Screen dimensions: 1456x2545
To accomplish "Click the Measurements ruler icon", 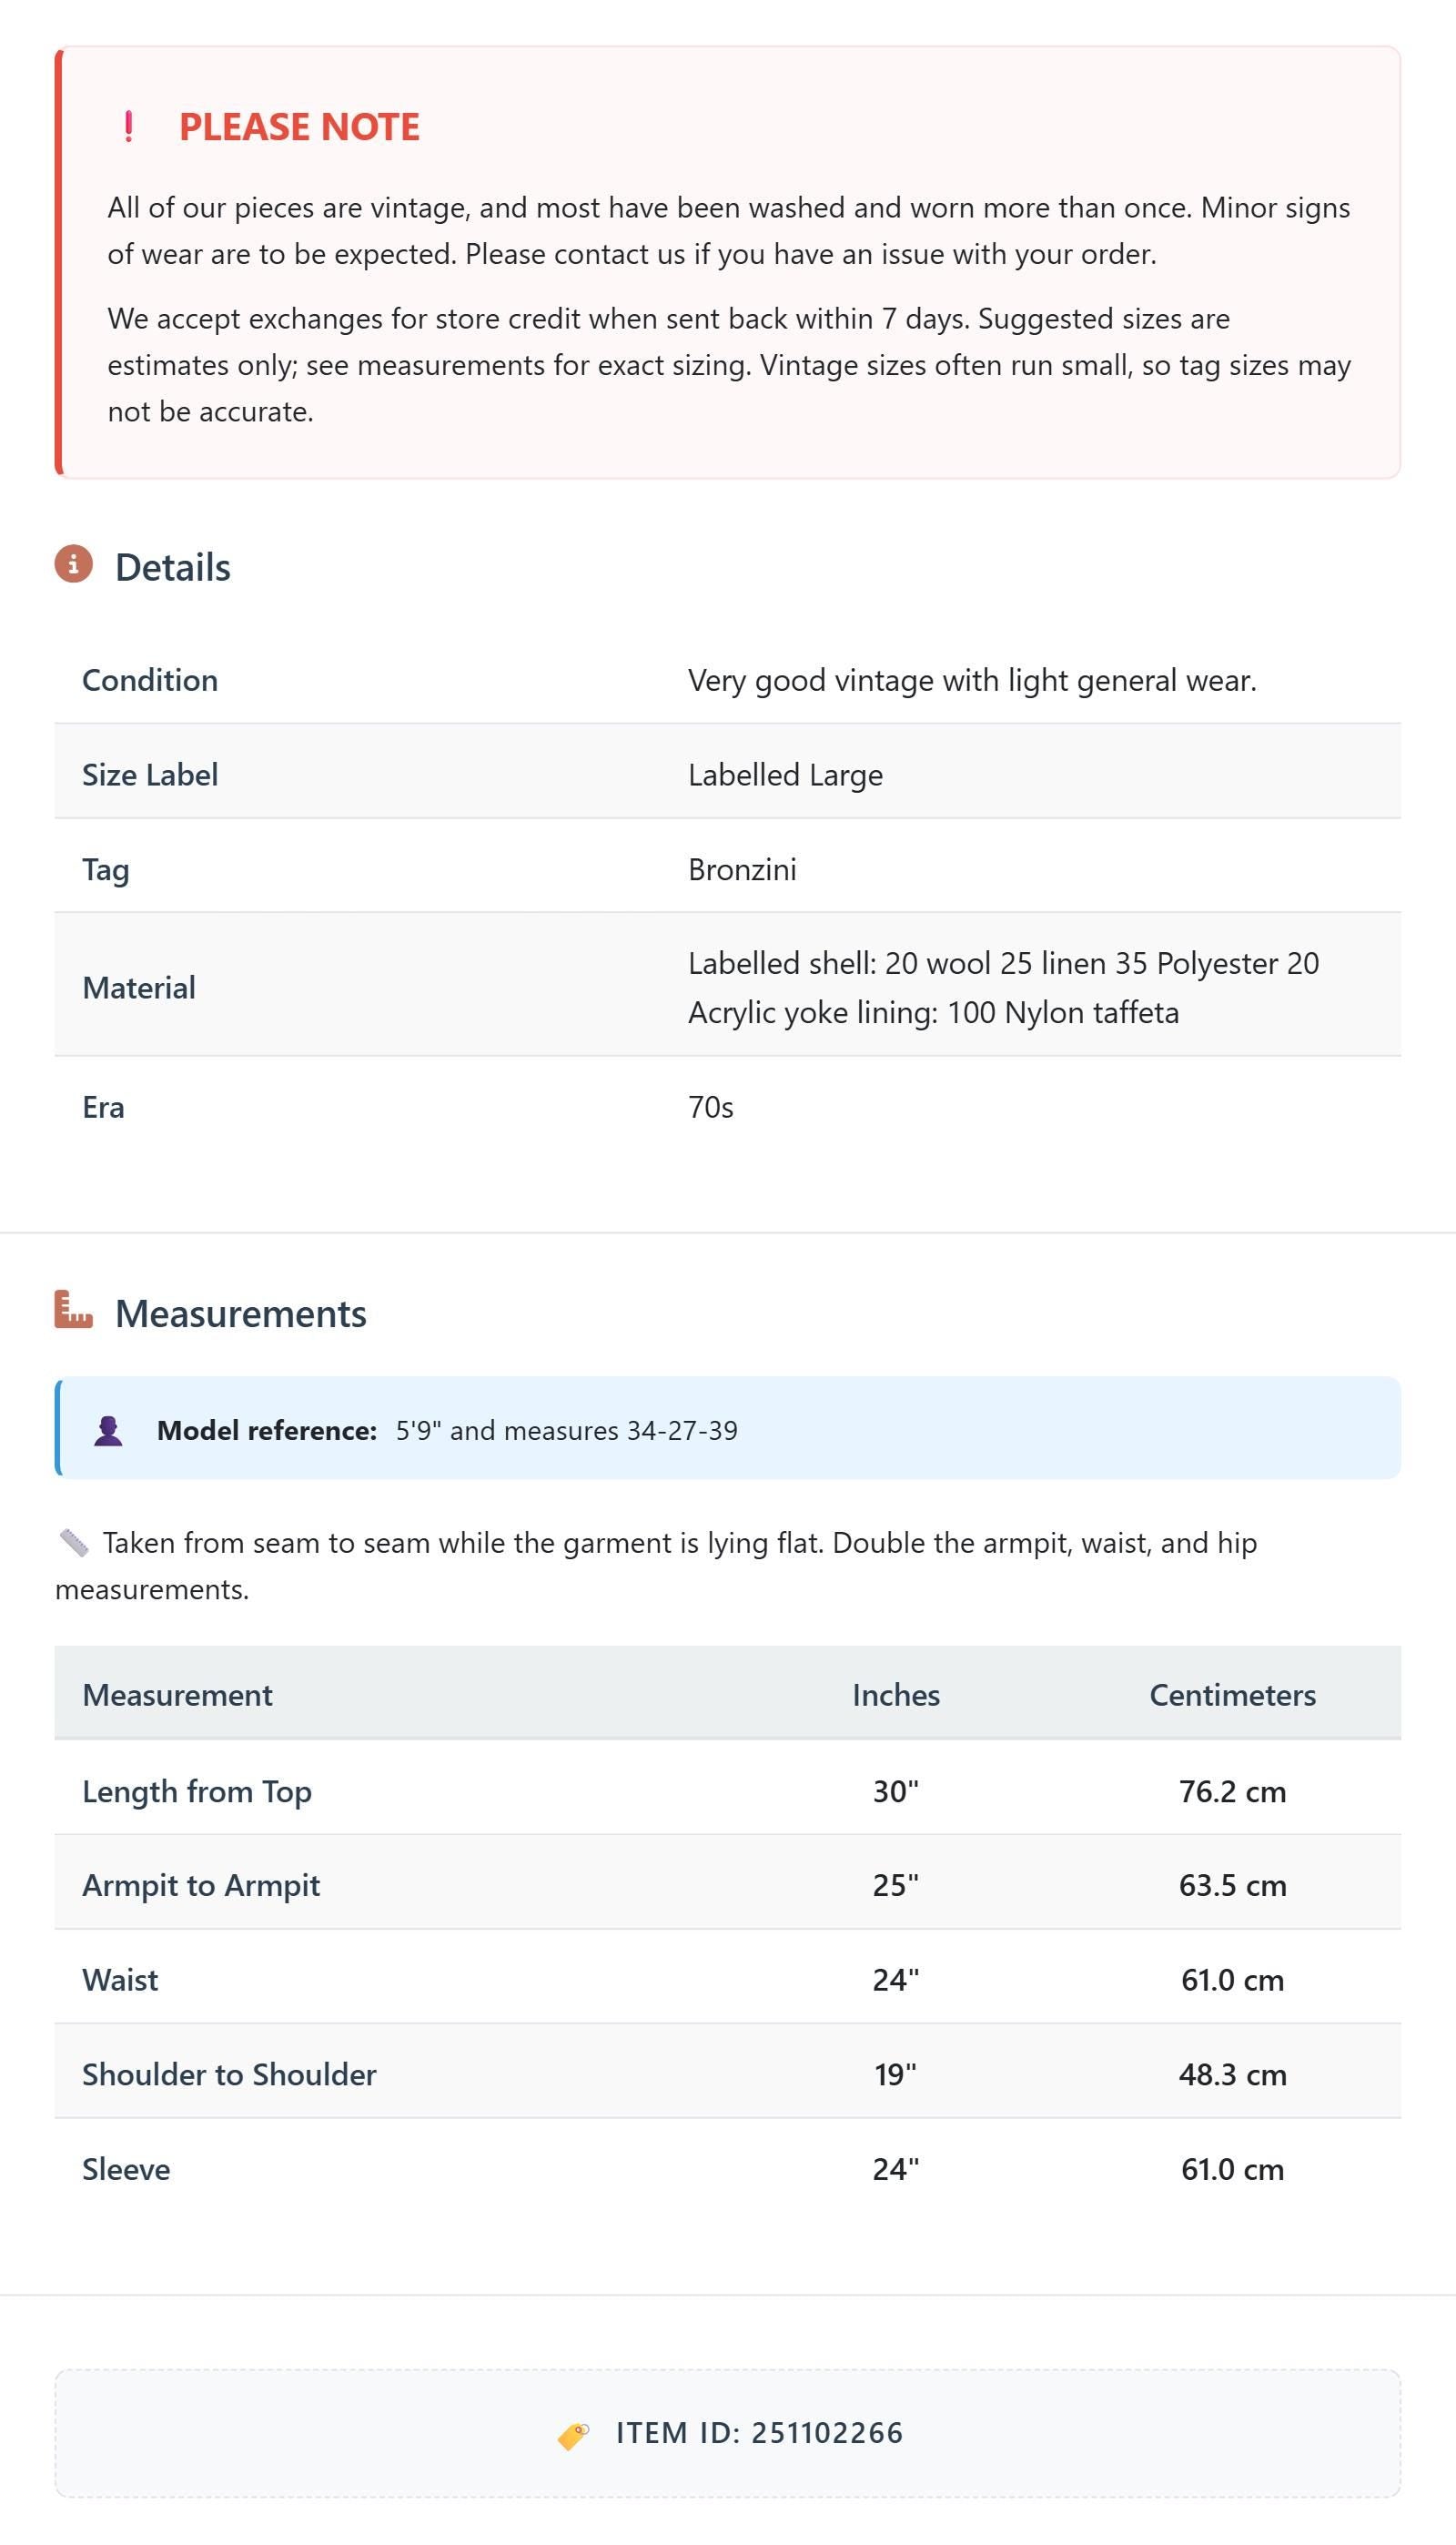I will [x=73, y=1310].
